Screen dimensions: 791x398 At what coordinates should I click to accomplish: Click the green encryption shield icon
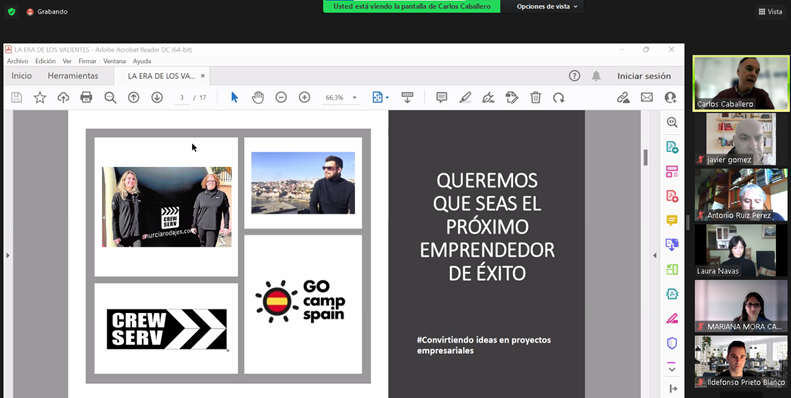click(x=12, y=12)
